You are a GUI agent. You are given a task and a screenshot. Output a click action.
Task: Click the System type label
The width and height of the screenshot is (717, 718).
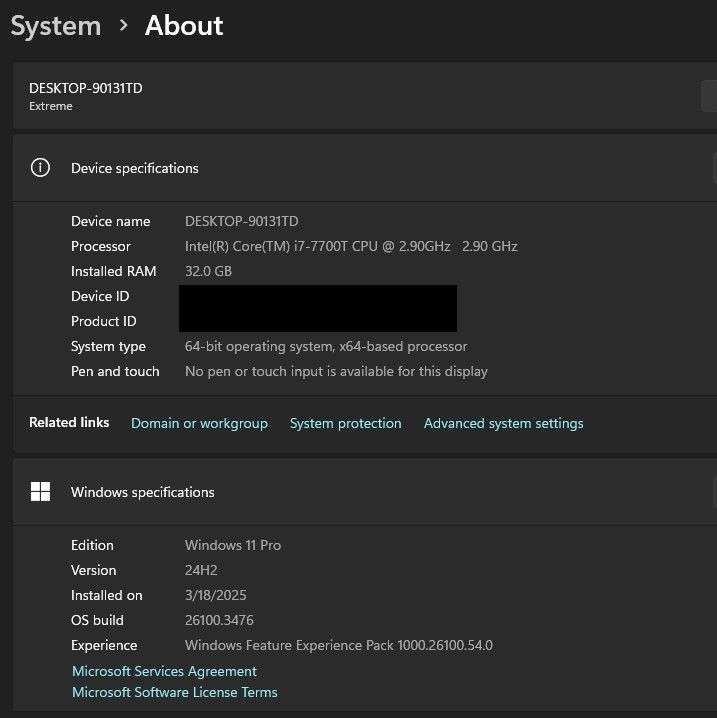[109, 347]
